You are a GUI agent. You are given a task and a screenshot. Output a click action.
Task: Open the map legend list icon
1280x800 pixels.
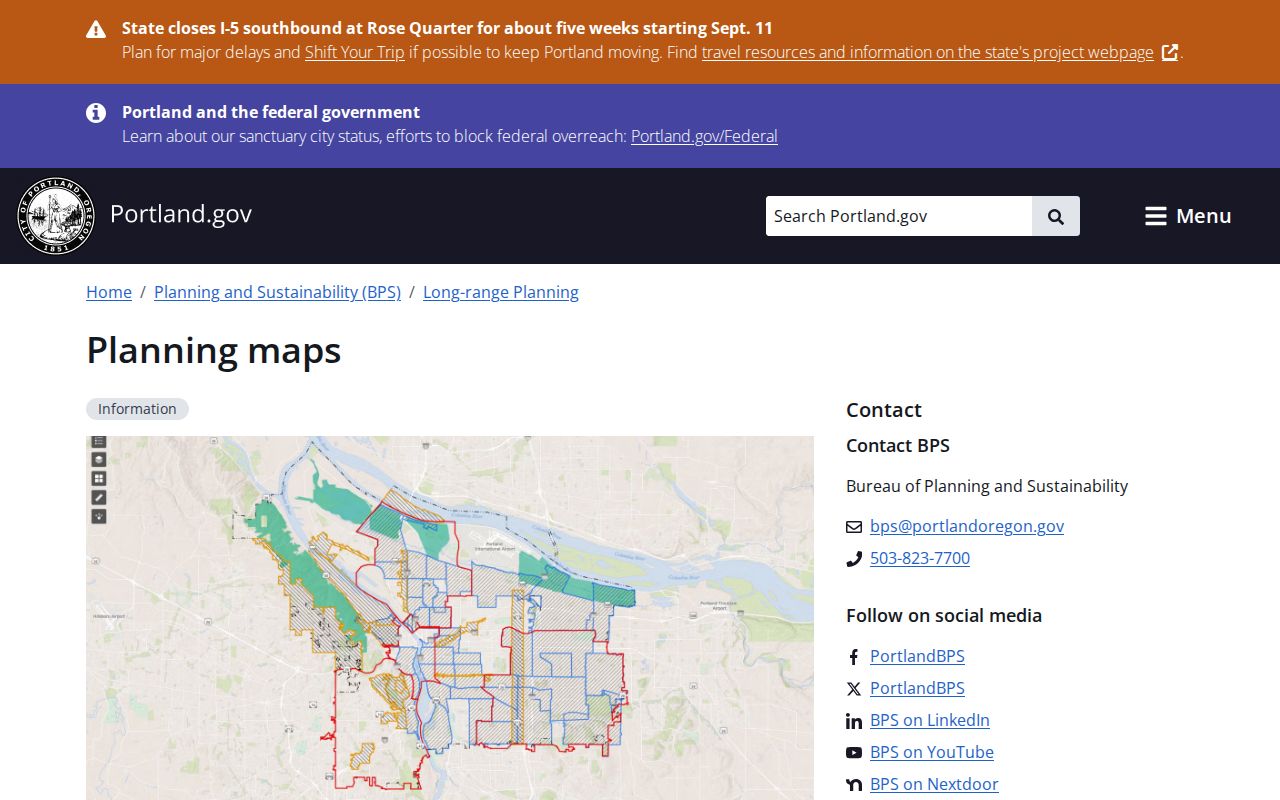click(x=99, y=441)
